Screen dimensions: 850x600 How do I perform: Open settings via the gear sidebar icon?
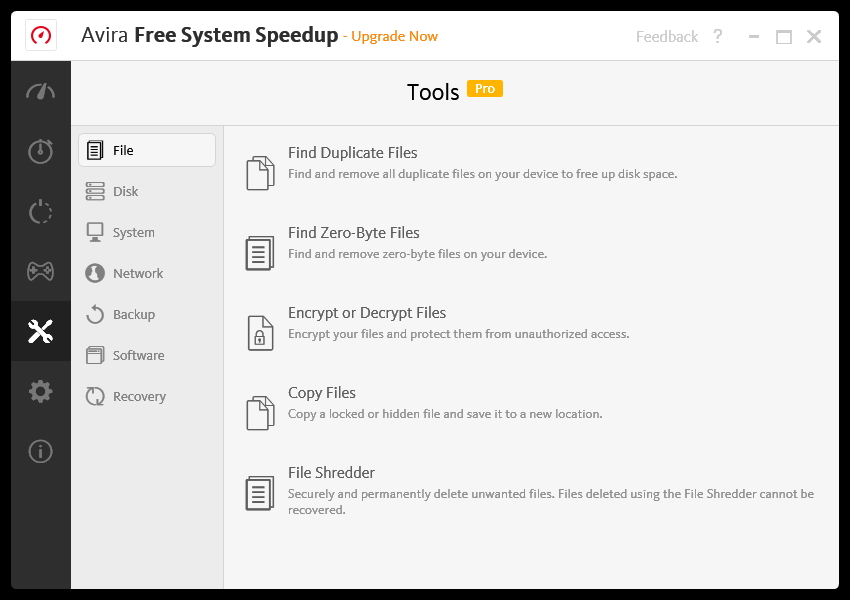pyautogui.click(x=40, y=391)
